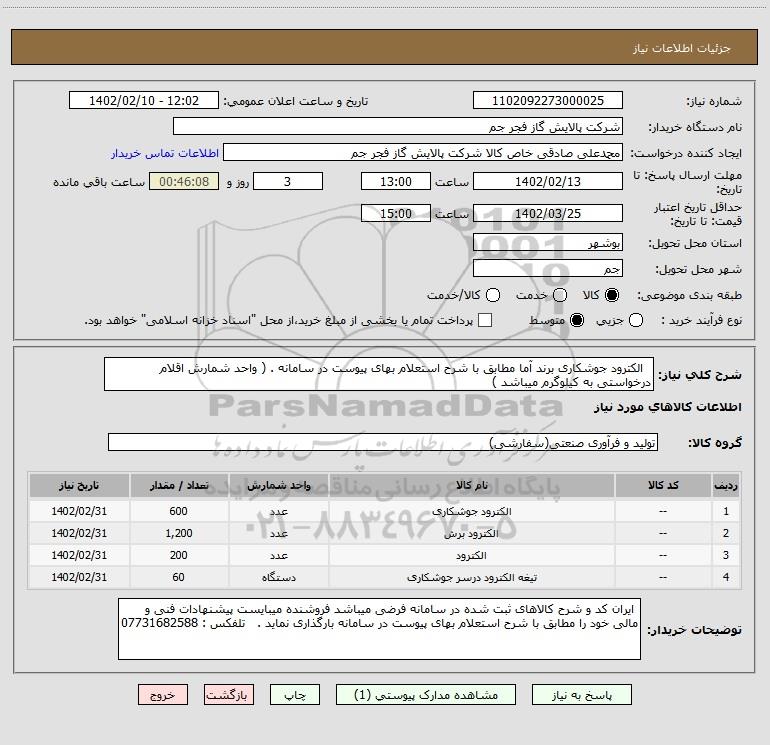
Task: Select the تیغه الکترود درسر جوشکاری row name
Action: 471,578
